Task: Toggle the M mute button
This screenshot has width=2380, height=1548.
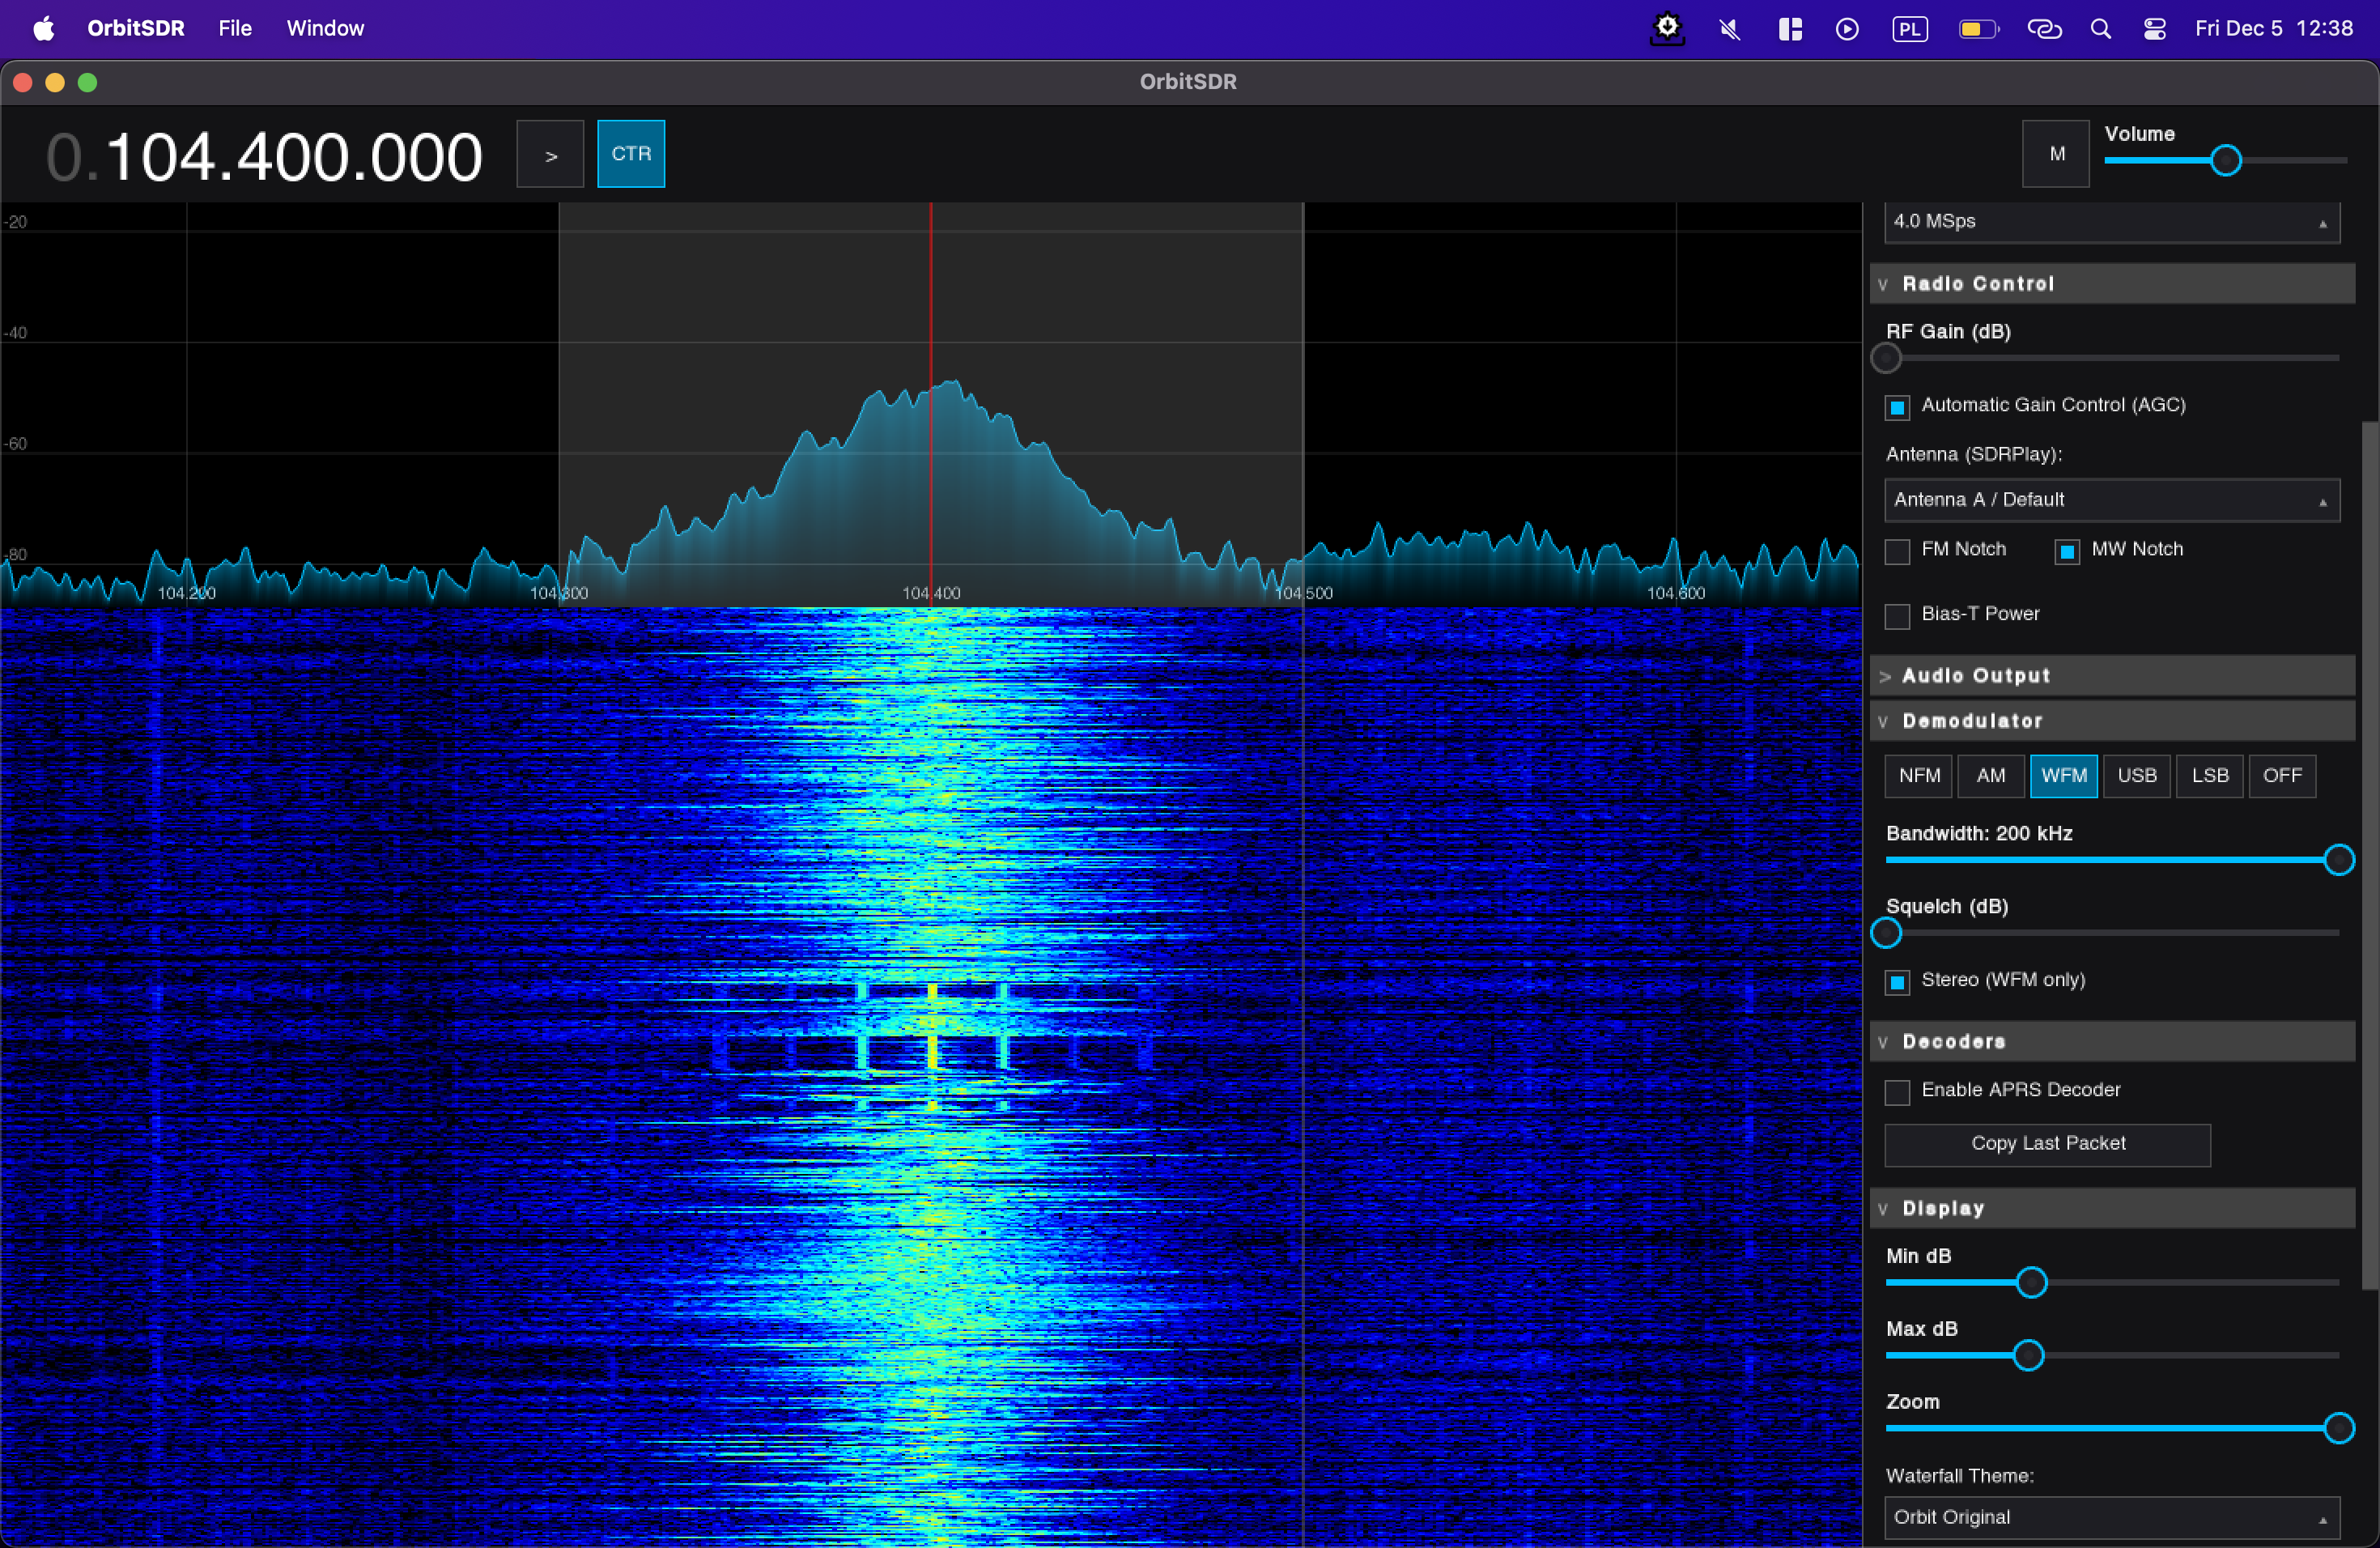Action: pos(2055,154)
